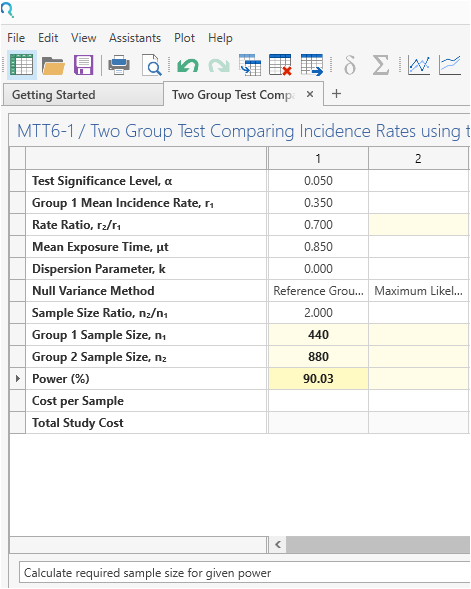Screen dimensions: 471x589
Task: Click the row indicator arrow beside Power (%)
Action: 18,379
